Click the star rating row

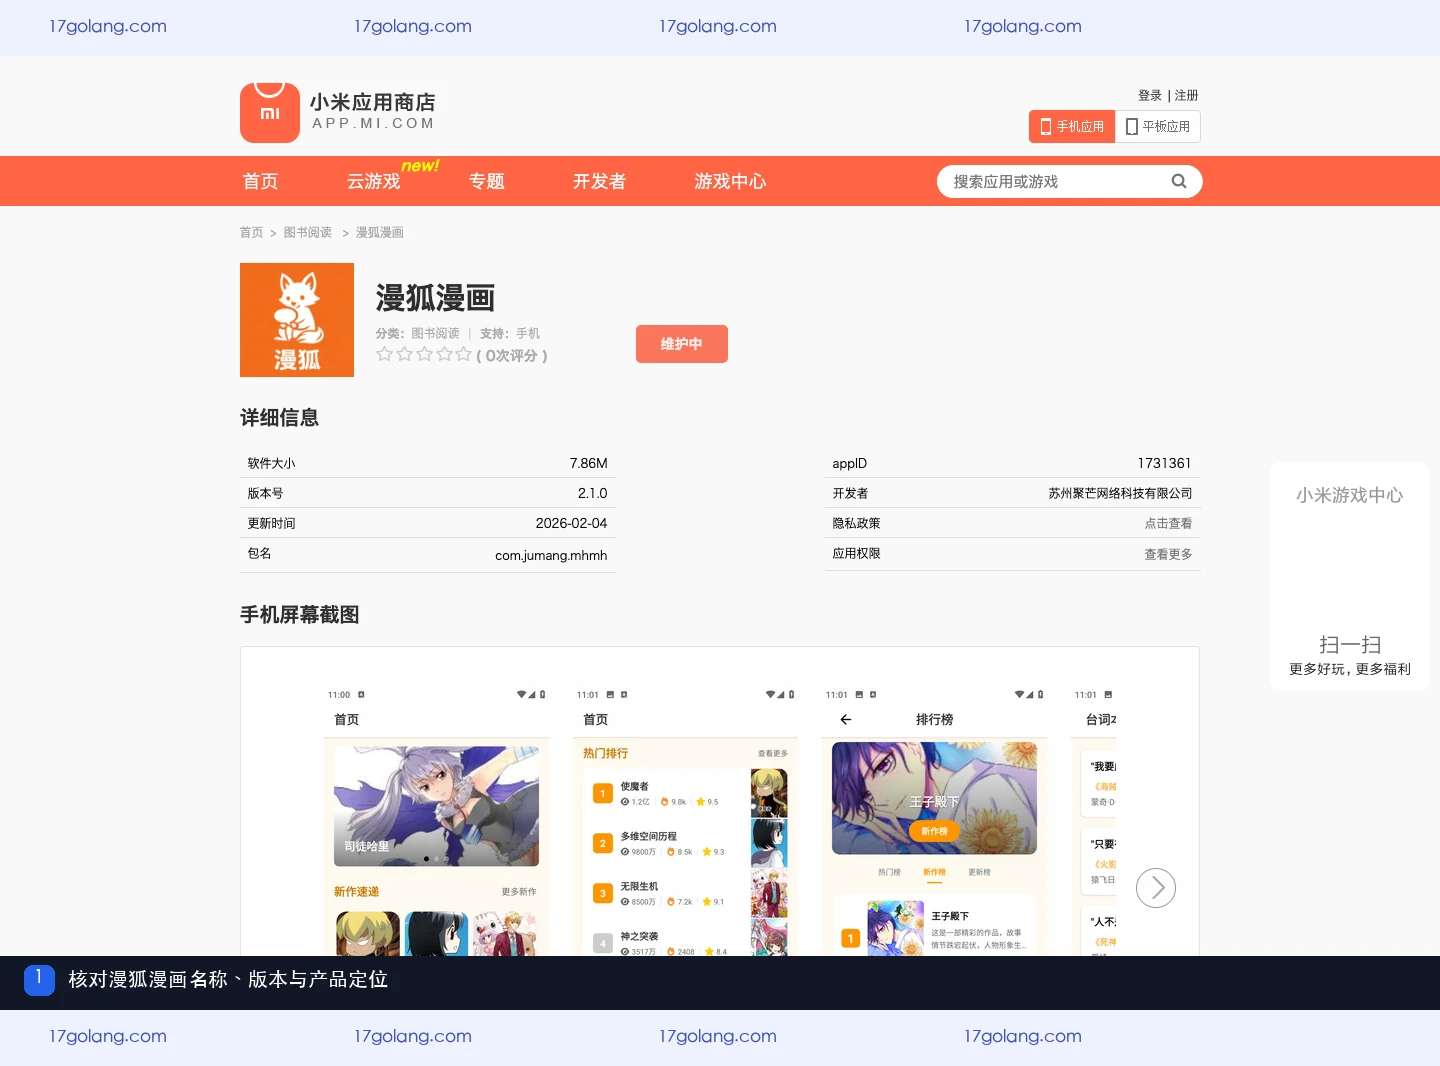[423, 355]
